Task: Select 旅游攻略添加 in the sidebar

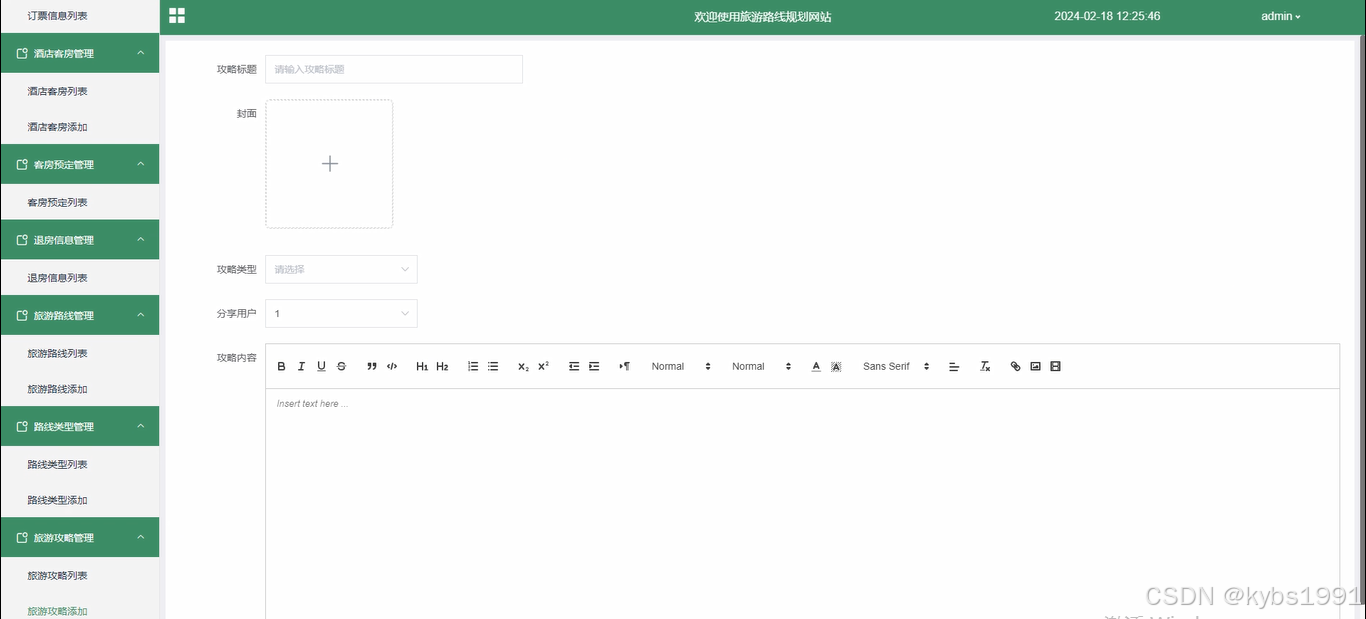Action: pos(57,611)
